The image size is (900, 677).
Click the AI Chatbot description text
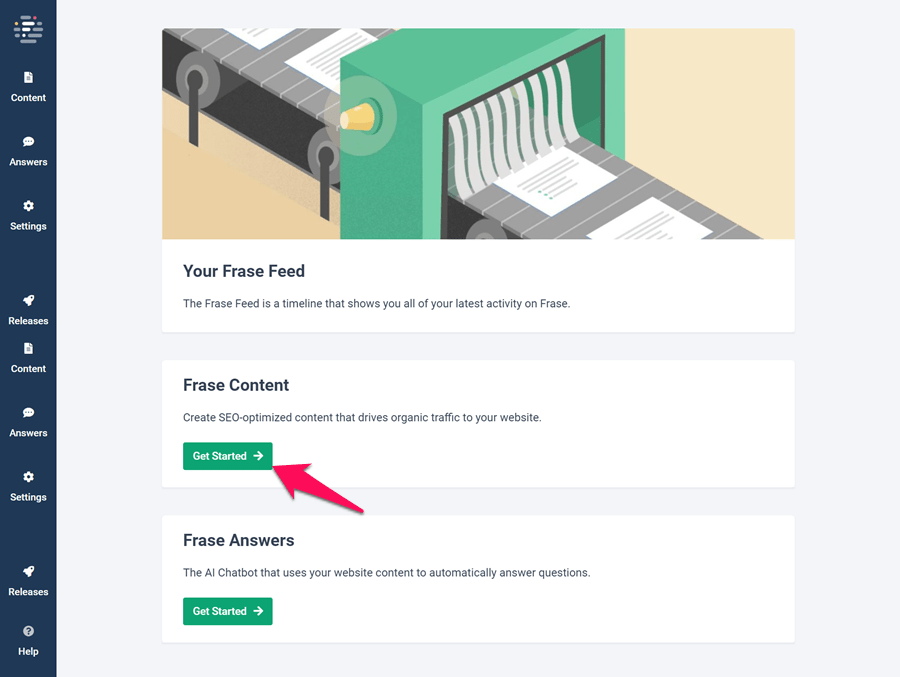[x=386, y=572]
